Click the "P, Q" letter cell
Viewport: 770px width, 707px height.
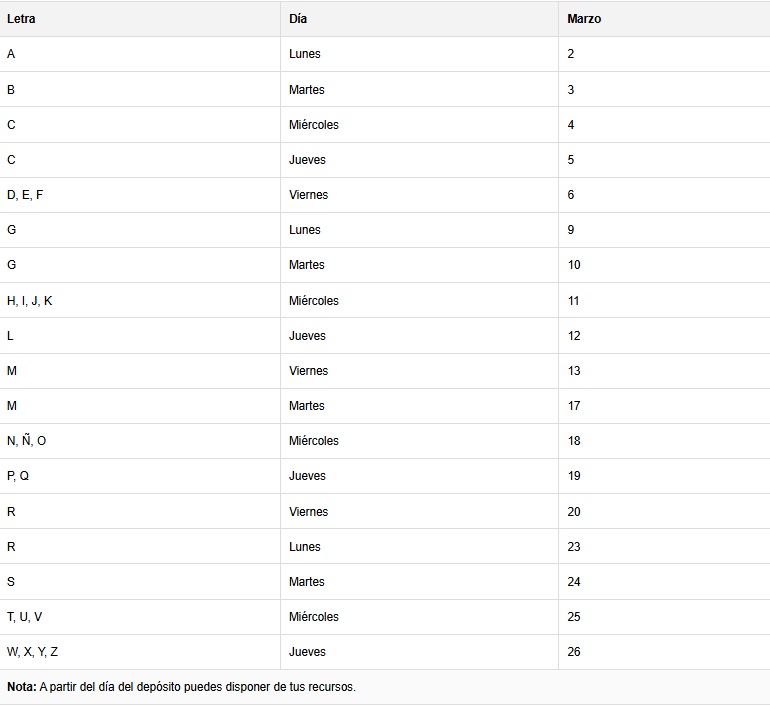pos(18,476)
